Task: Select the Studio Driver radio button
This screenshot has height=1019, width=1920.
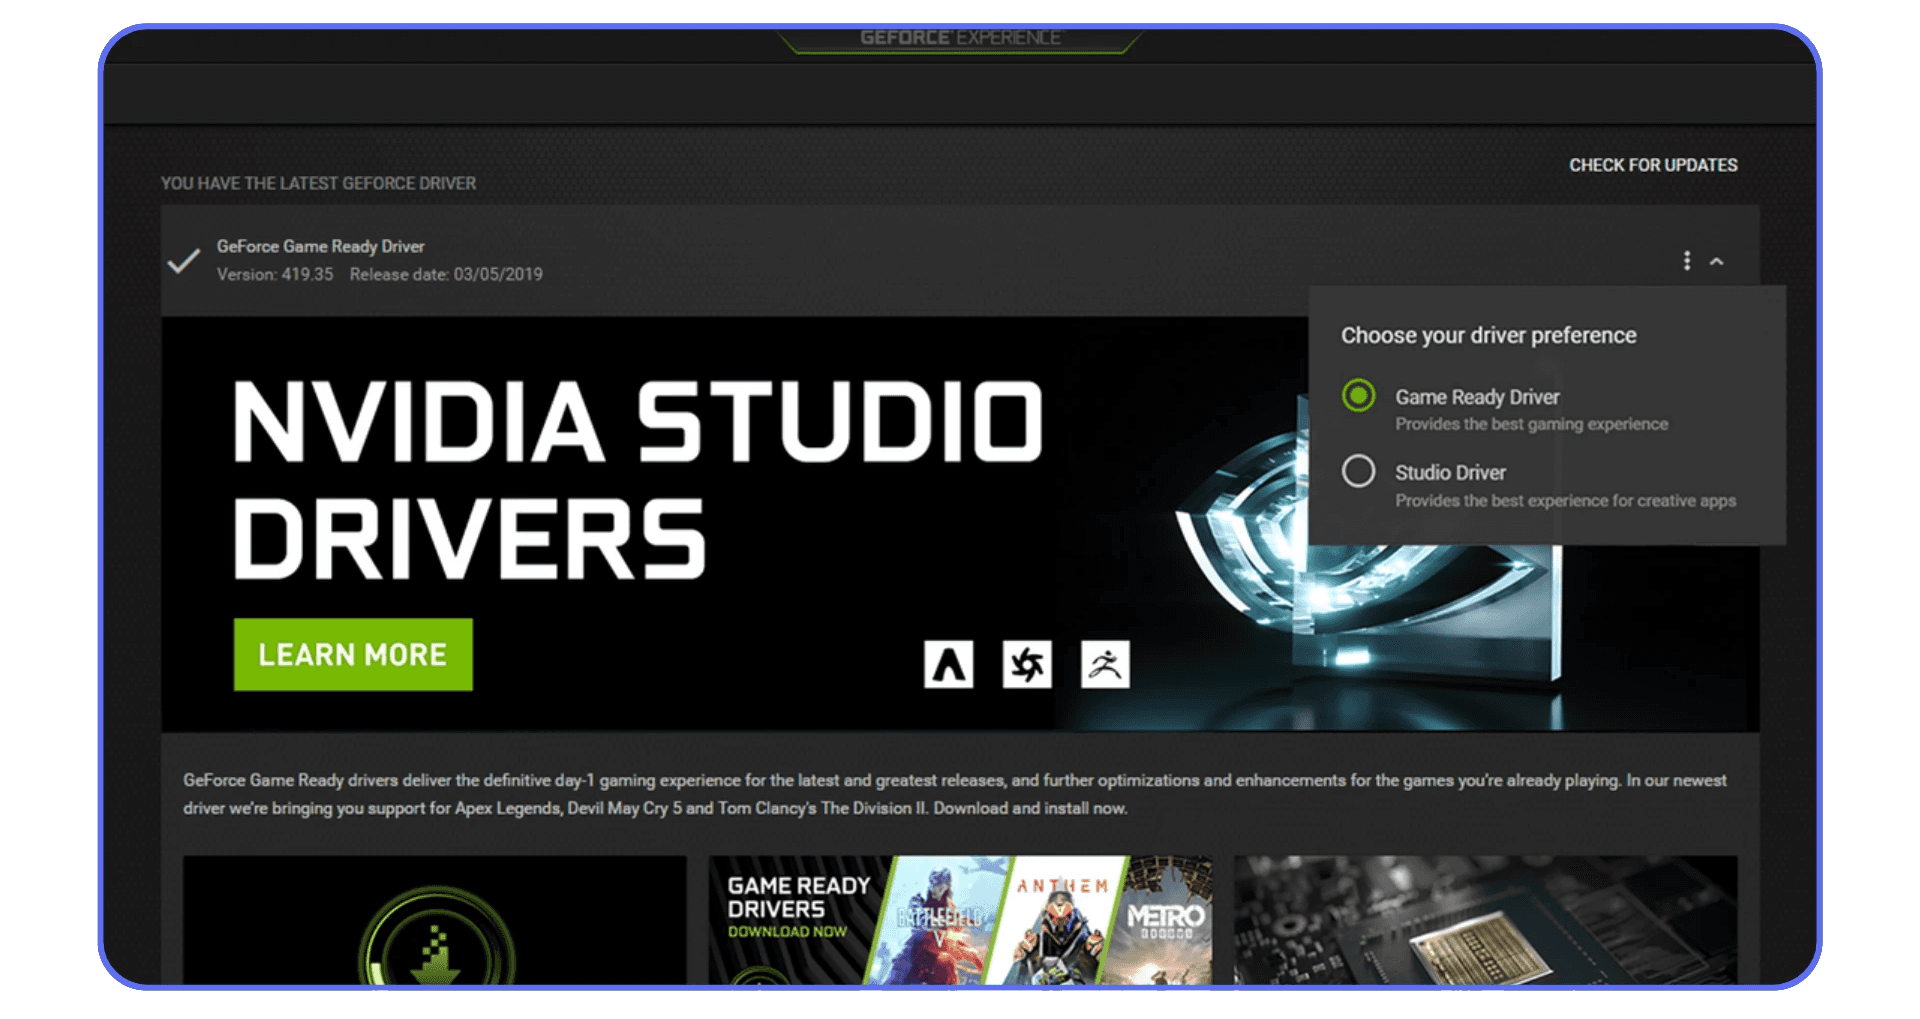Action: click(1358, 471)
